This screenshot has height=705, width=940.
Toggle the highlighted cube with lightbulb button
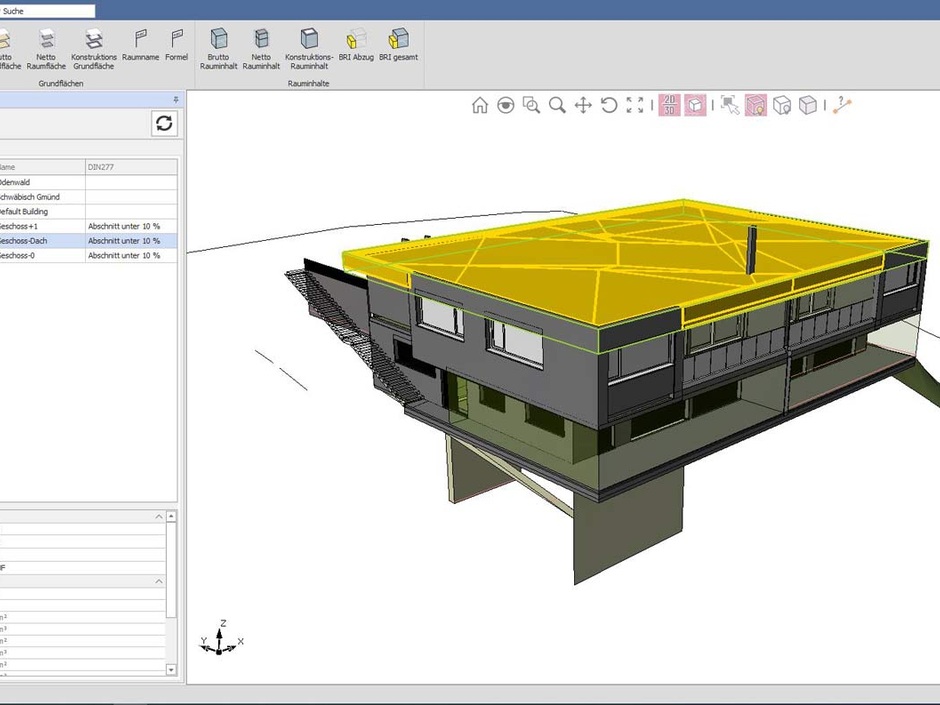coord(756,105)
